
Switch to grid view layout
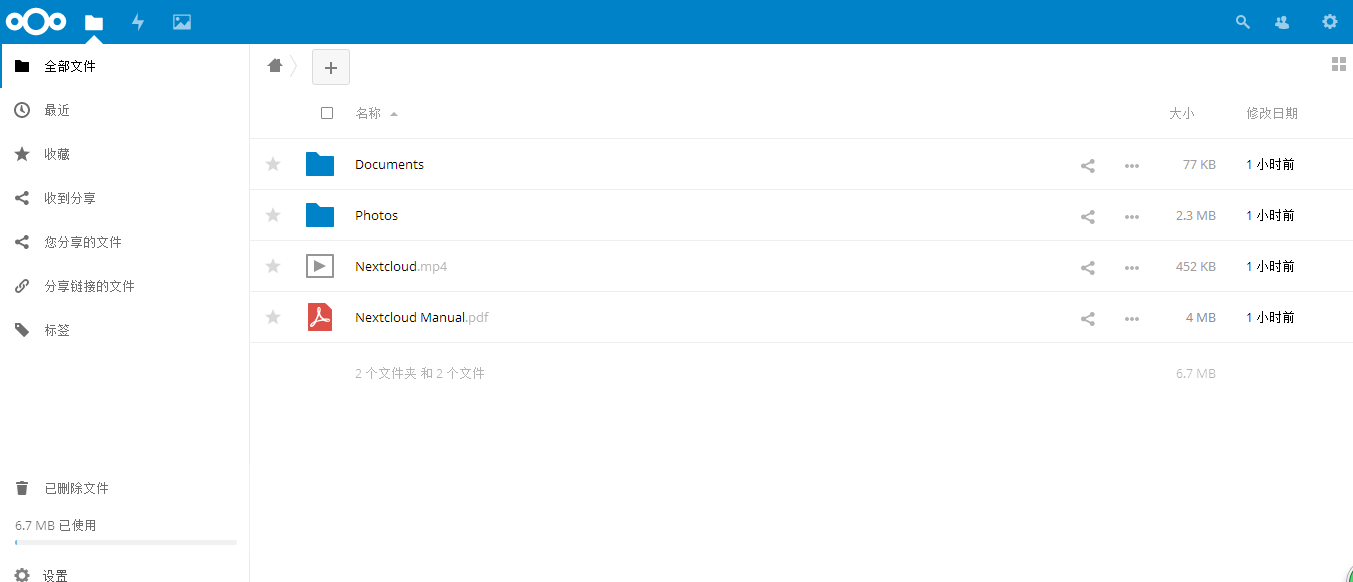(x=1339, y=63)
